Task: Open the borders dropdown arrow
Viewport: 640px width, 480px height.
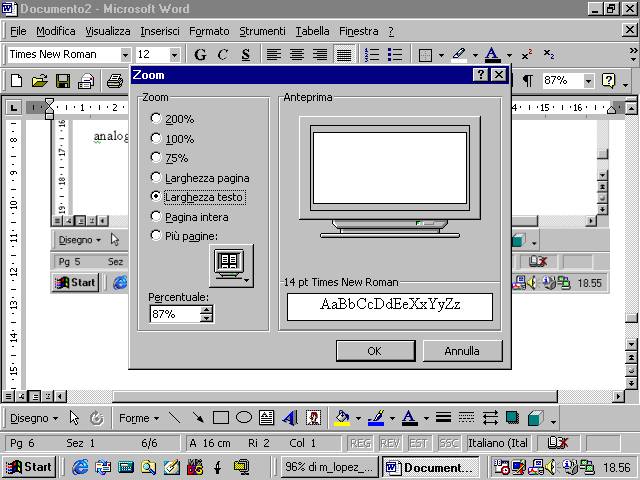Action: click(x=441, y=55)
